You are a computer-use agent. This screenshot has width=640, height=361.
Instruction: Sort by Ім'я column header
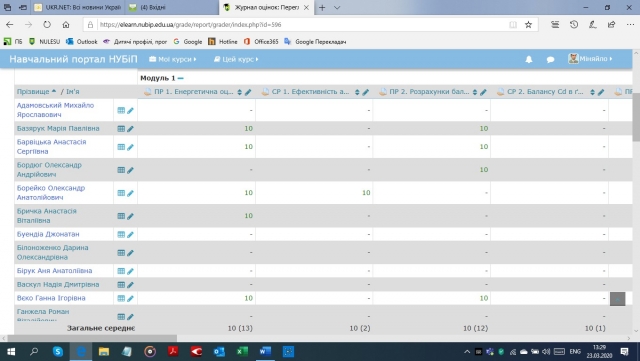pos(73,91)
